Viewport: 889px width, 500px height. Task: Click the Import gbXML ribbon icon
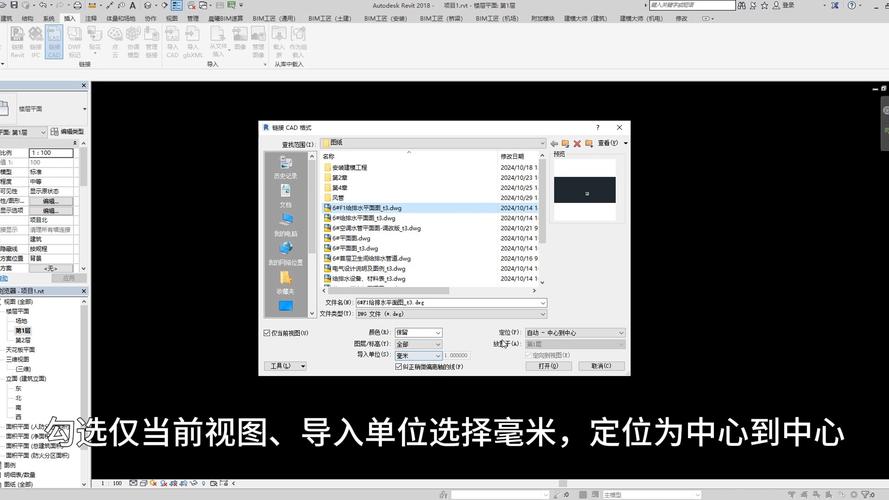click(193, 41)
